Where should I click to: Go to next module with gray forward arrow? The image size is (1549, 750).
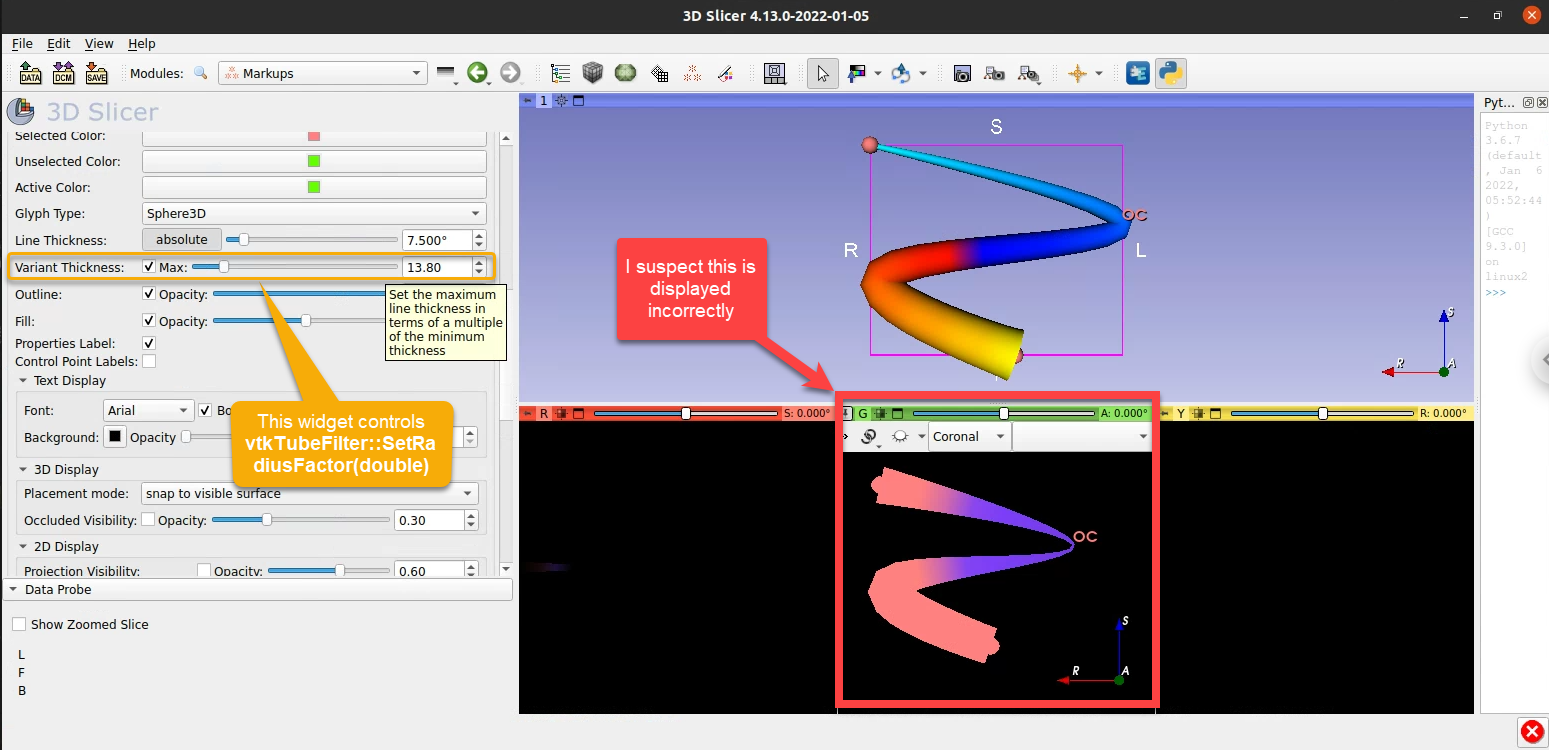coord(510,73)
